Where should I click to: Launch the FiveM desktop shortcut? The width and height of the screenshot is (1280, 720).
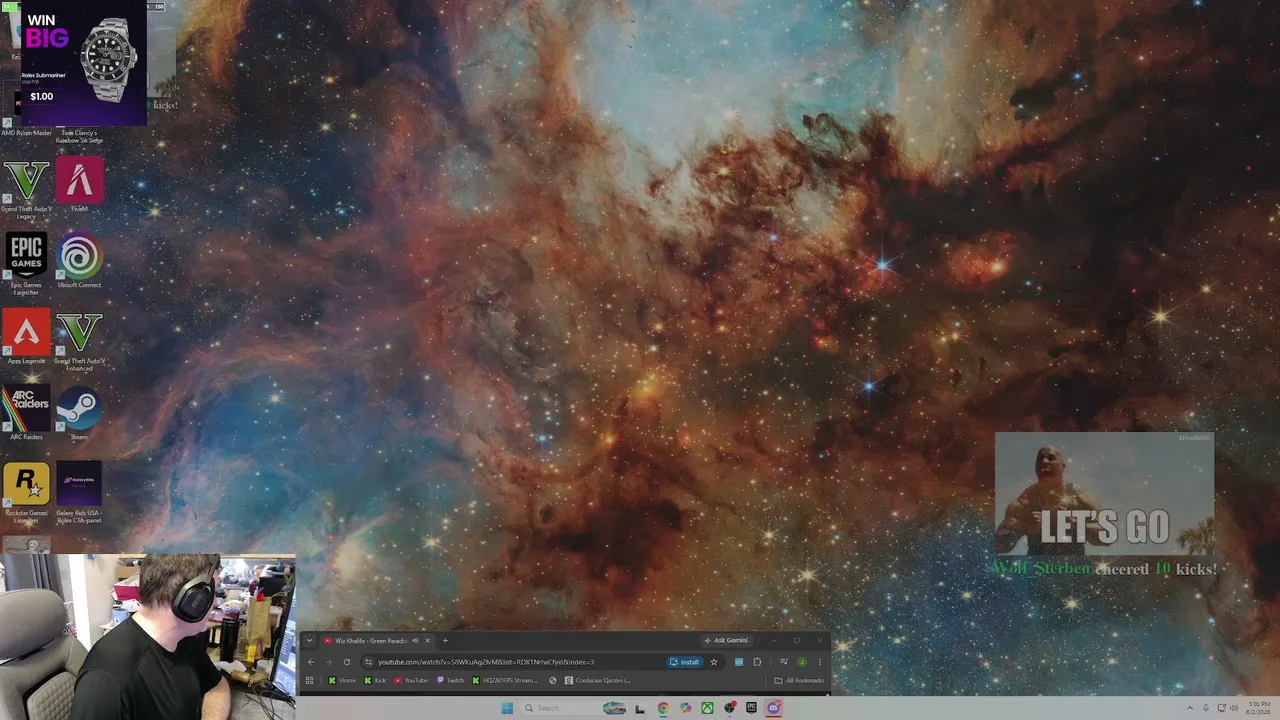click(x=79, y=185)
